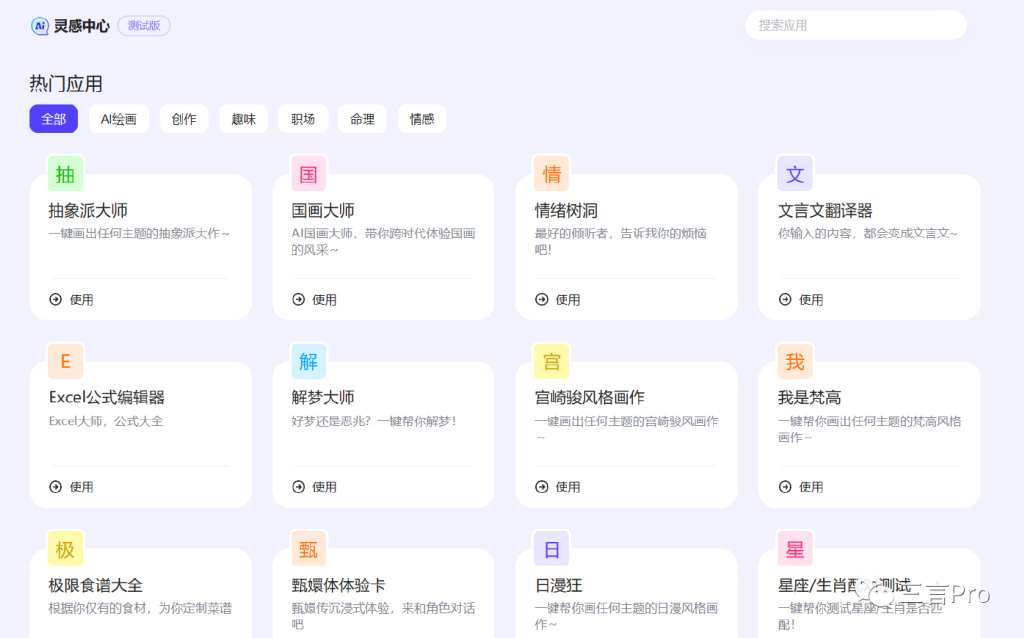Click the 极 icon for 极限食谱大全

(65, 548)
